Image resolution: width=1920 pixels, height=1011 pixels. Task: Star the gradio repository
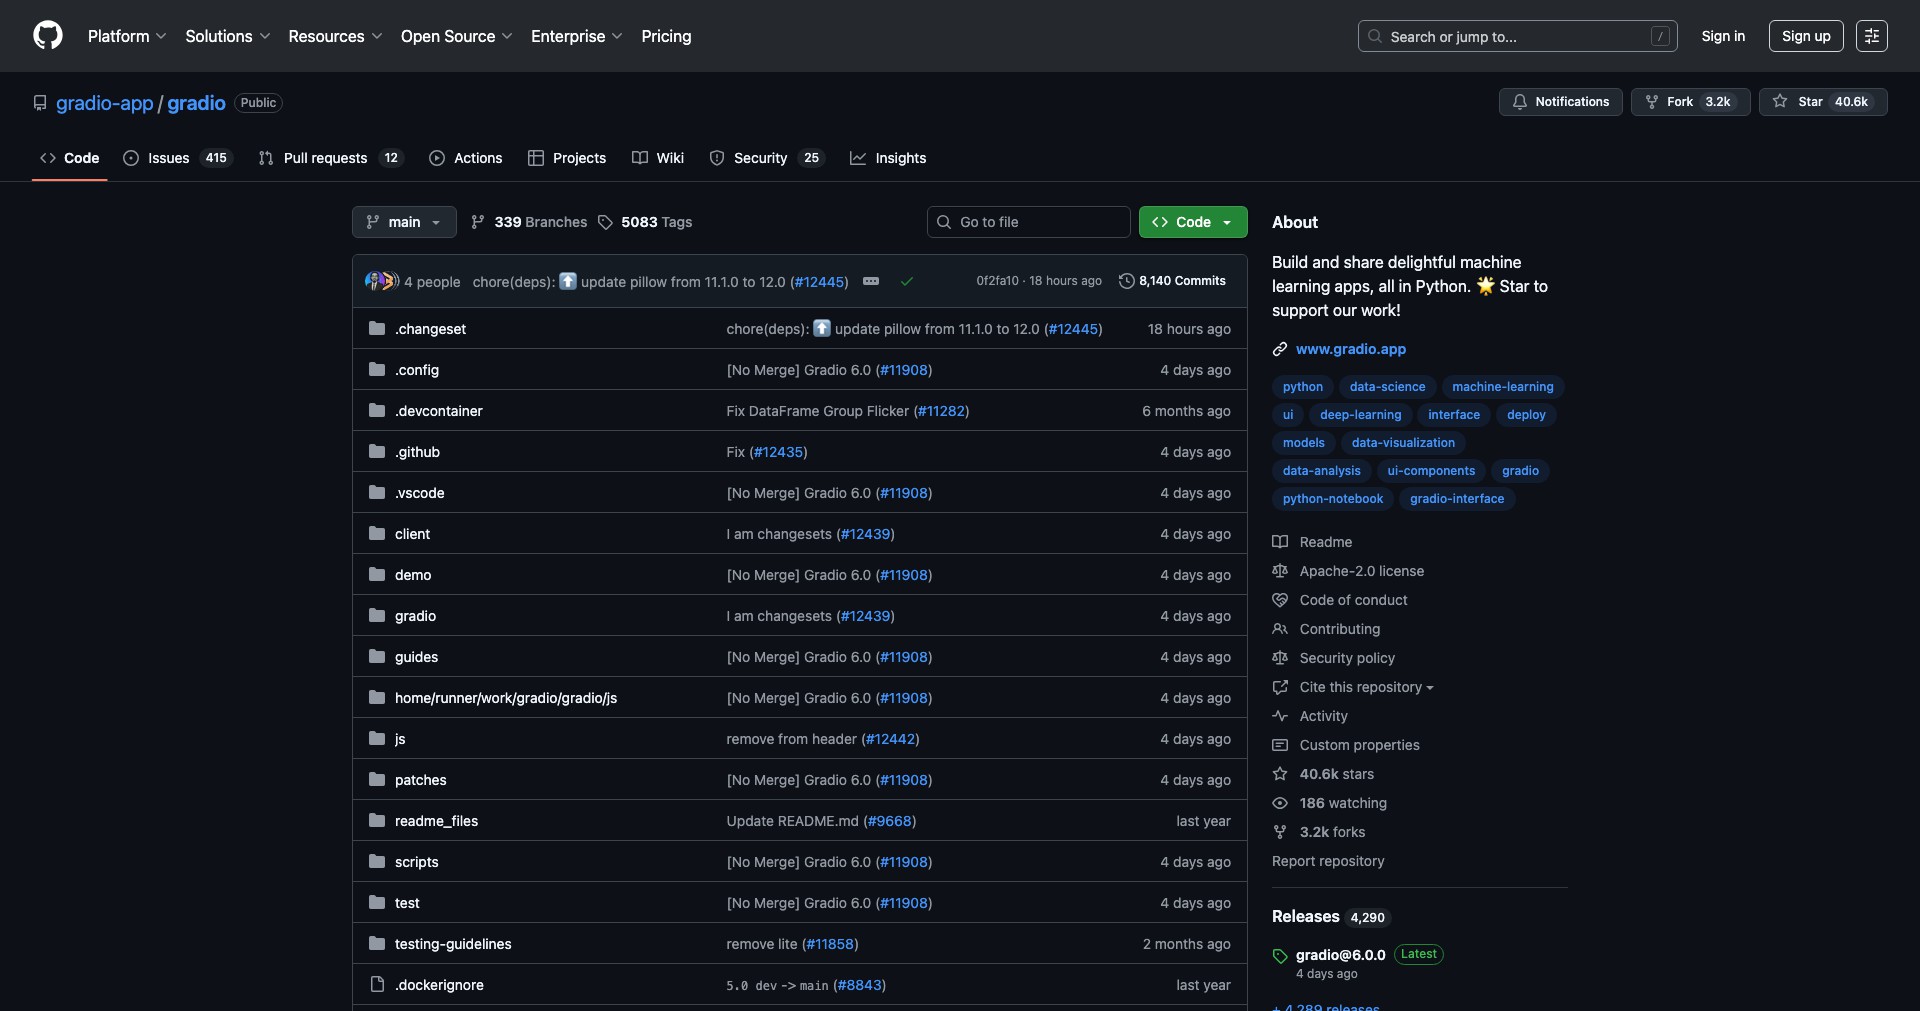click(1823, 102)
